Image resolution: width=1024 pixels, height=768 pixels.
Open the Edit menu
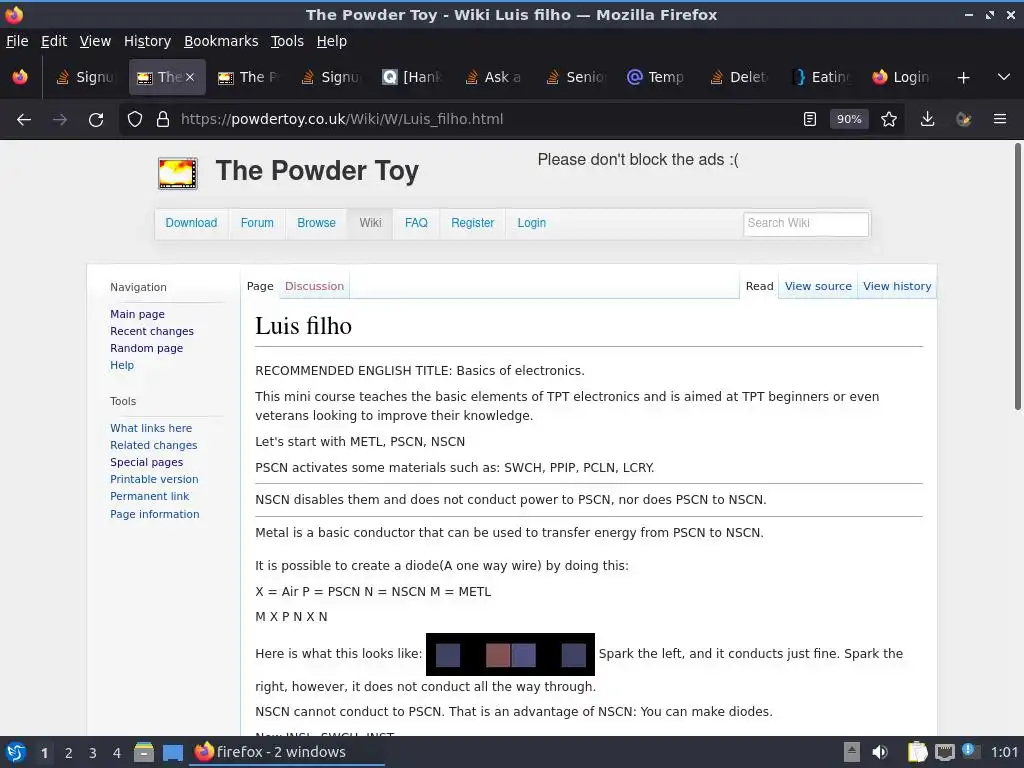(x=54, y=41)
